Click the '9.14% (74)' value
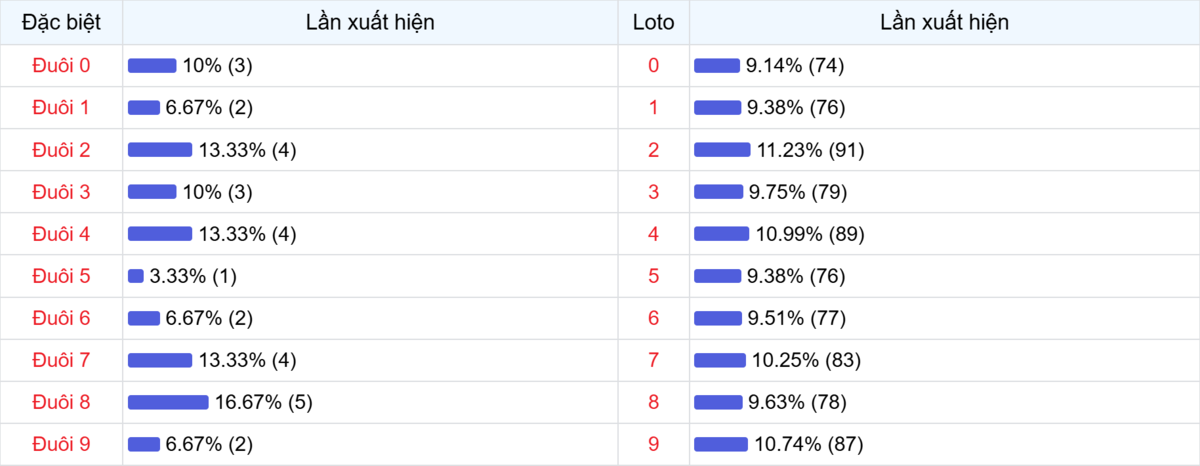The image size is (1200, 466). [x=796, y=66]
